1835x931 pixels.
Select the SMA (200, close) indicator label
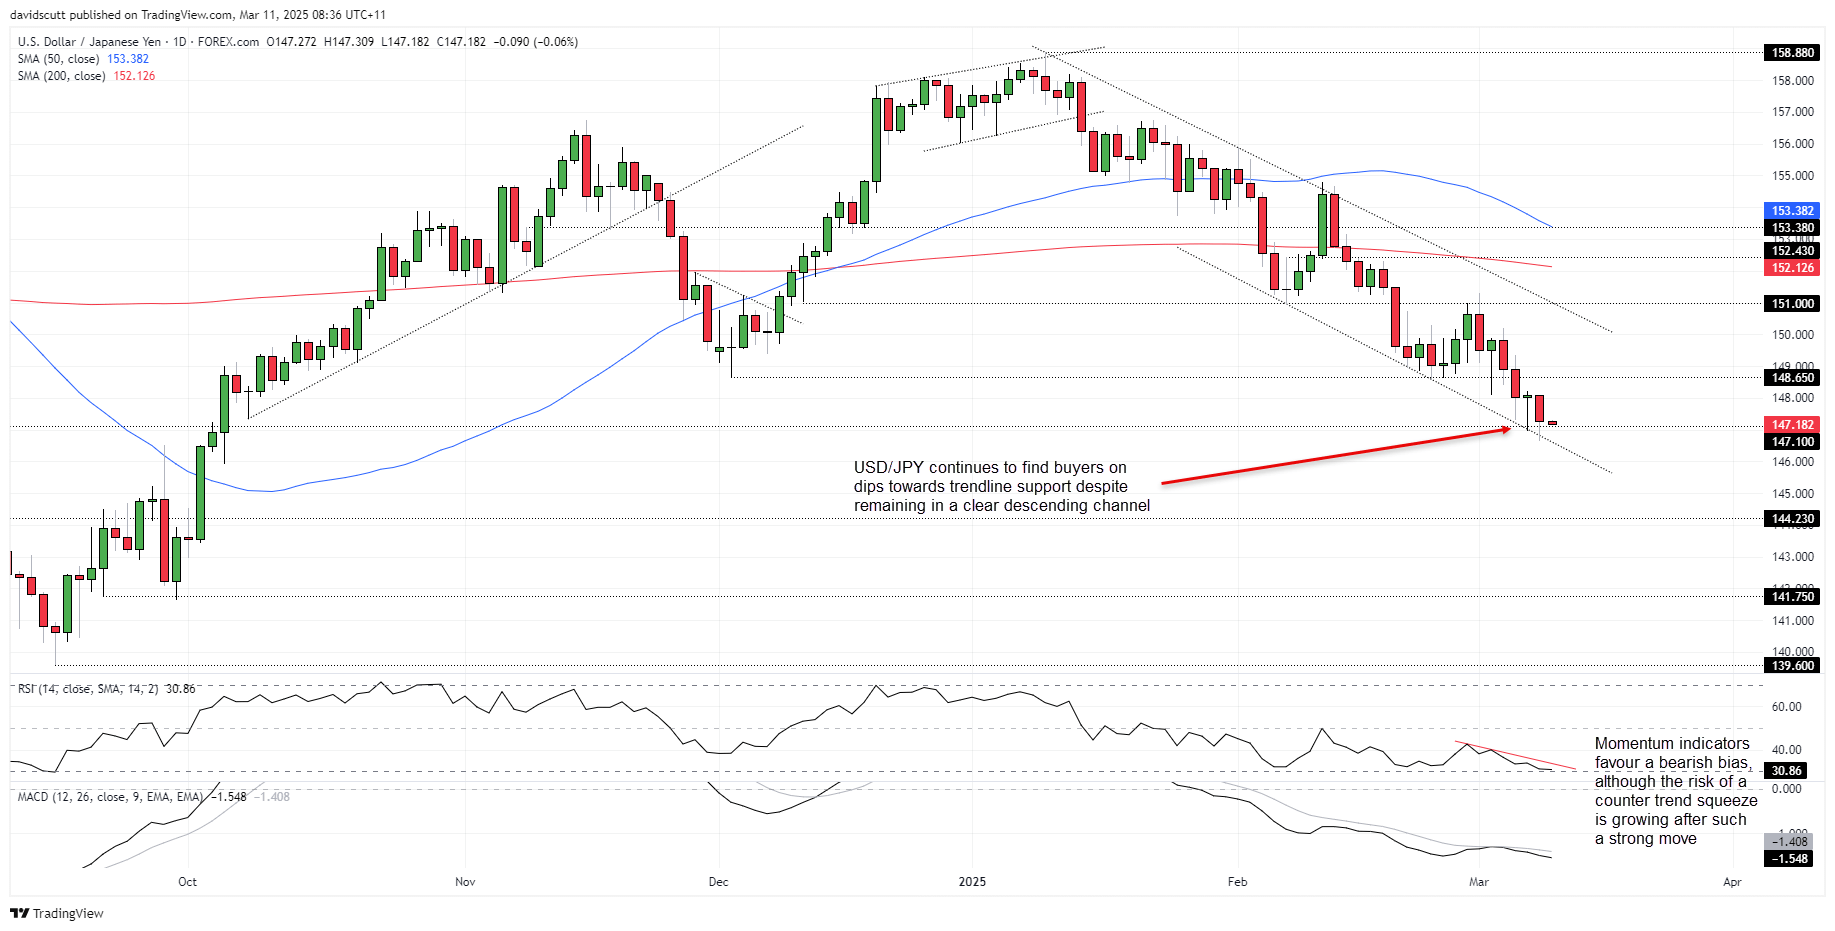pyautogui.click(x=61, y=76)
